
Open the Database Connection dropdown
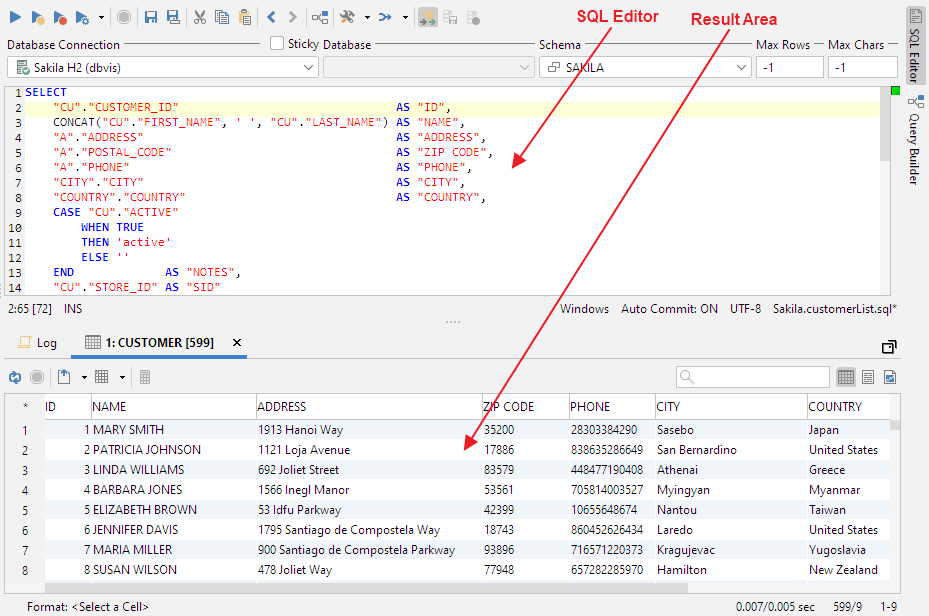[x=162, y=67]
